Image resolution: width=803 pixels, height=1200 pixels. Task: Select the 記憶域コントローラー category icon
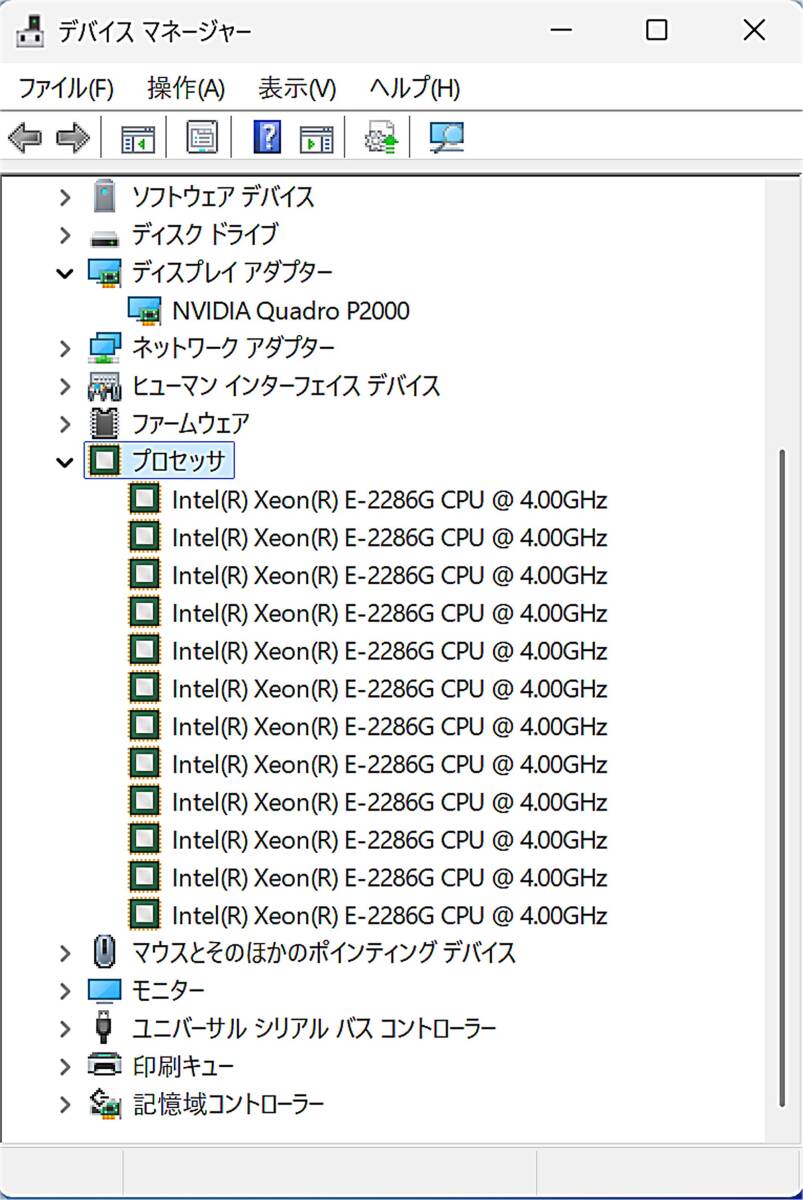coord(104,1103)
